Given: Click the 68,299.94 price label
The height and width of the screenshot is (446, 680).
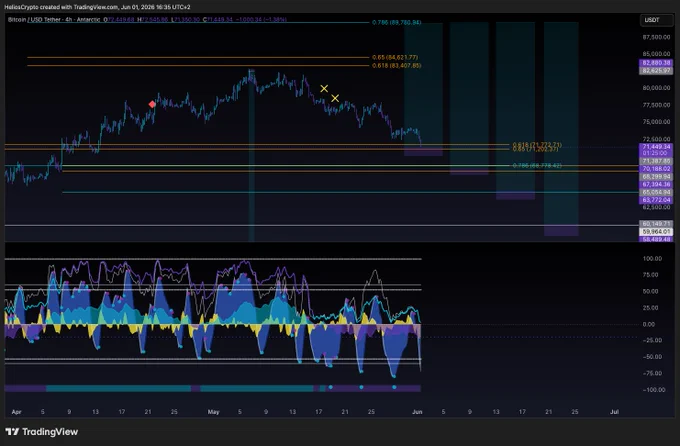Looking at the screenshot, I should [x=656, y=177].
